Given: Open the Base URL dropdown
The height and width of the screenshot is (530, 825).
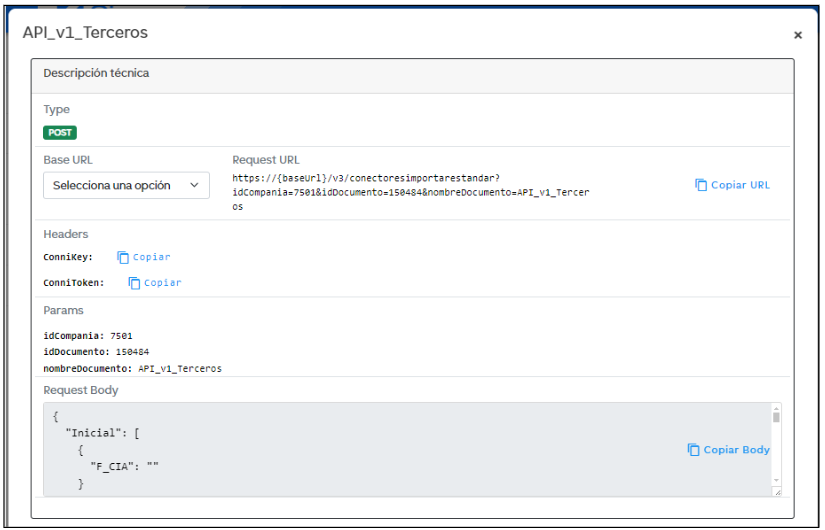Looking at the screenshot, I should (126, 185).
